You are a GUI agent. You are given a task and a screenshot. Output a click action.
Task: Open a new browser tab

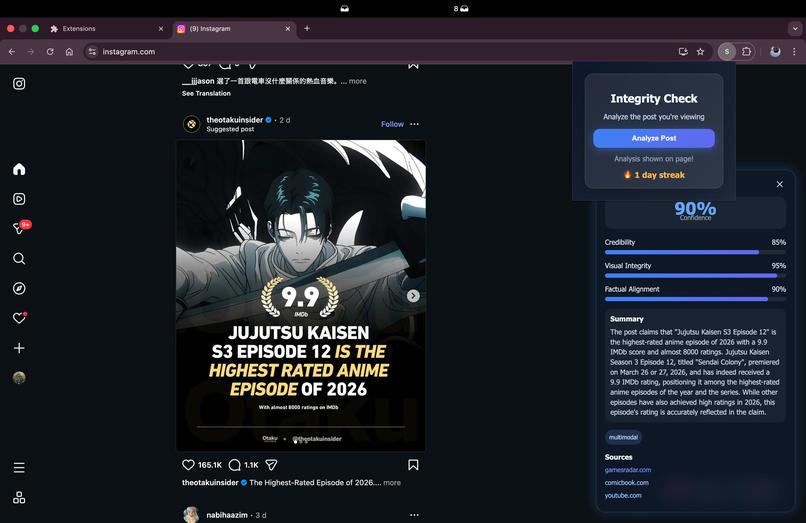(307, 28)
